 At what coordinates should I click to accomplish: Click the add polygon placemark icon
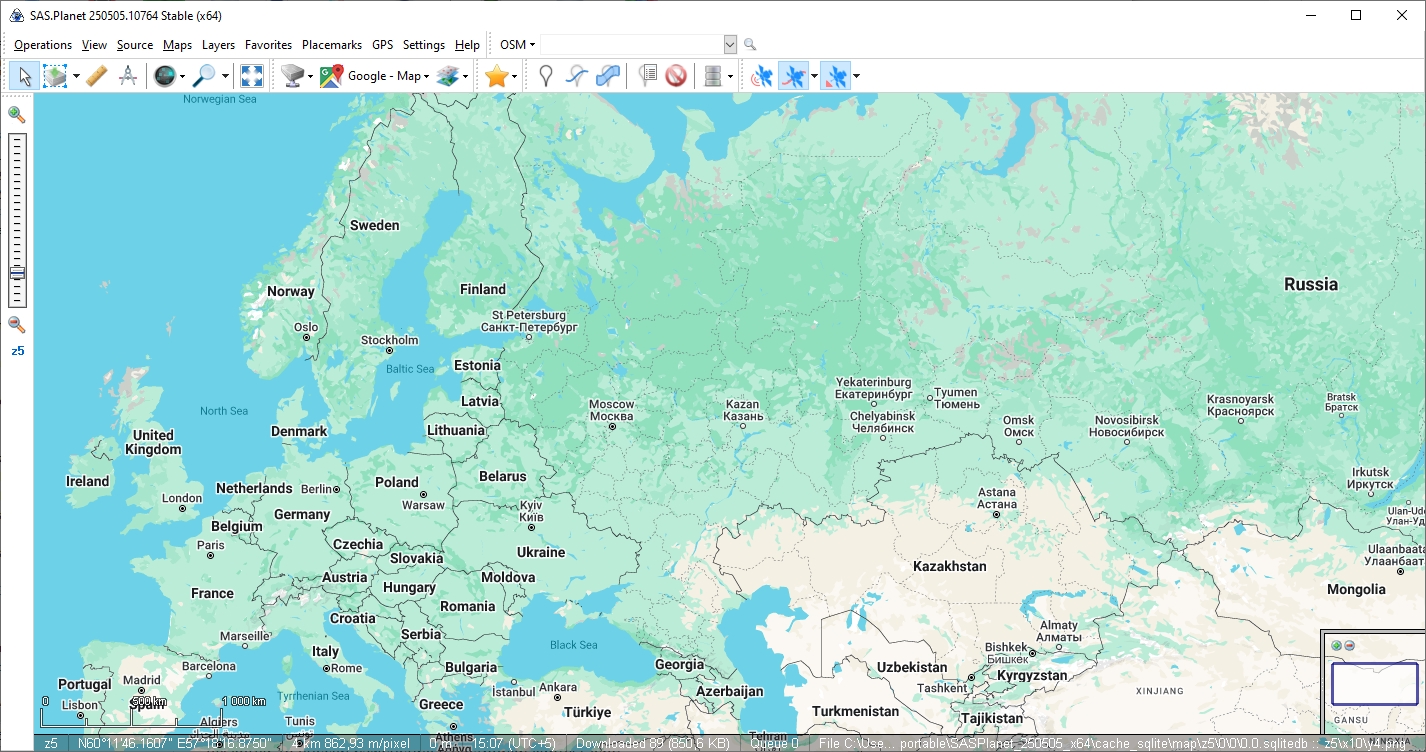608,76
